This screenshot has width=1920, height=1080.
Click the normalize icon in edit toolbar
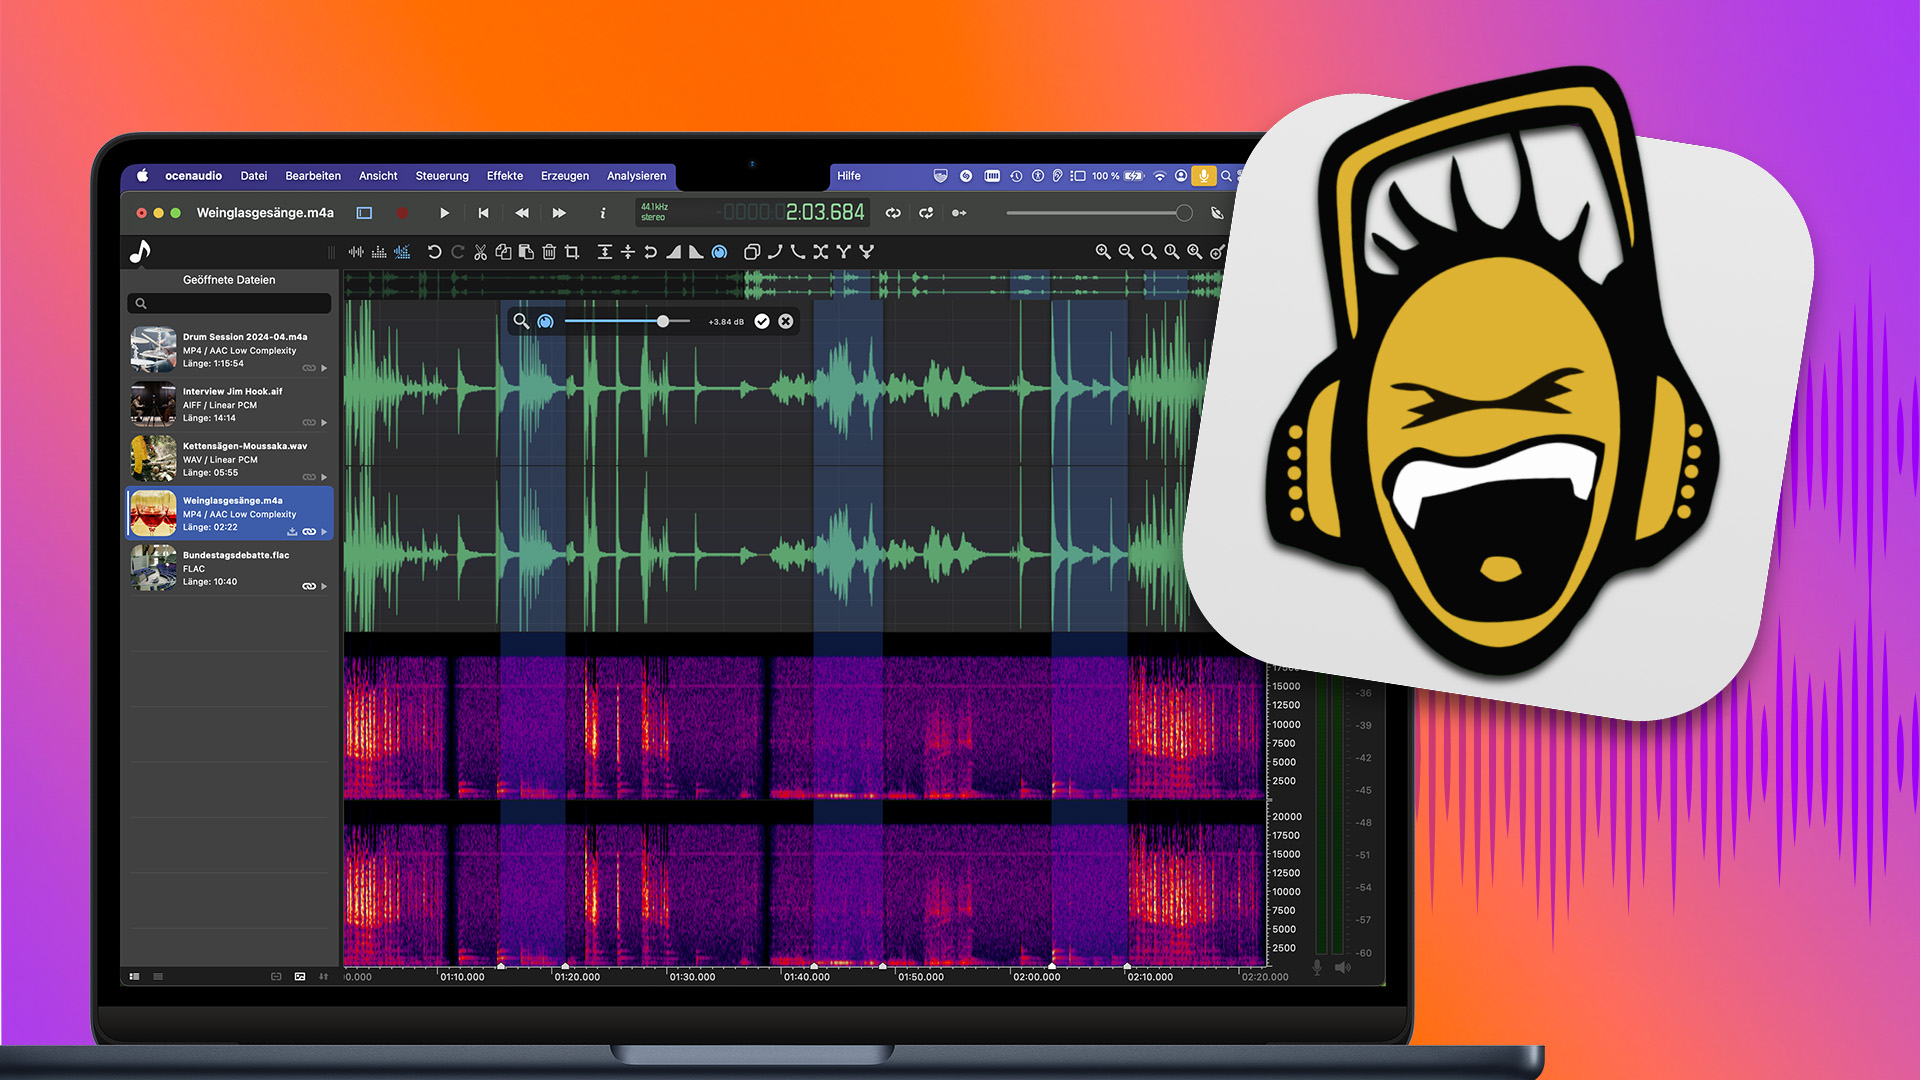pyautogui.click(x=605, y=252)
